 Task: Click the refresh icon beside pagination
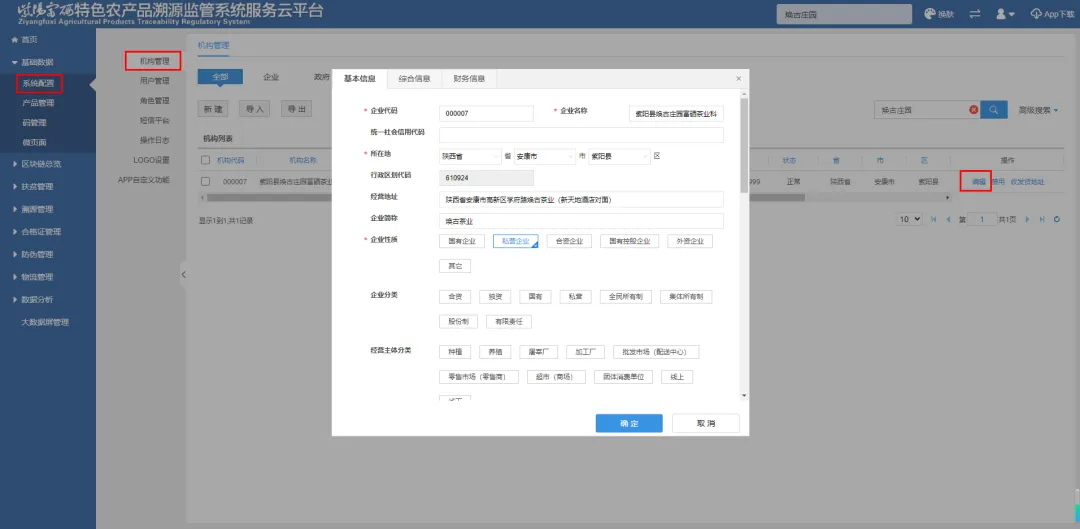1057,219
